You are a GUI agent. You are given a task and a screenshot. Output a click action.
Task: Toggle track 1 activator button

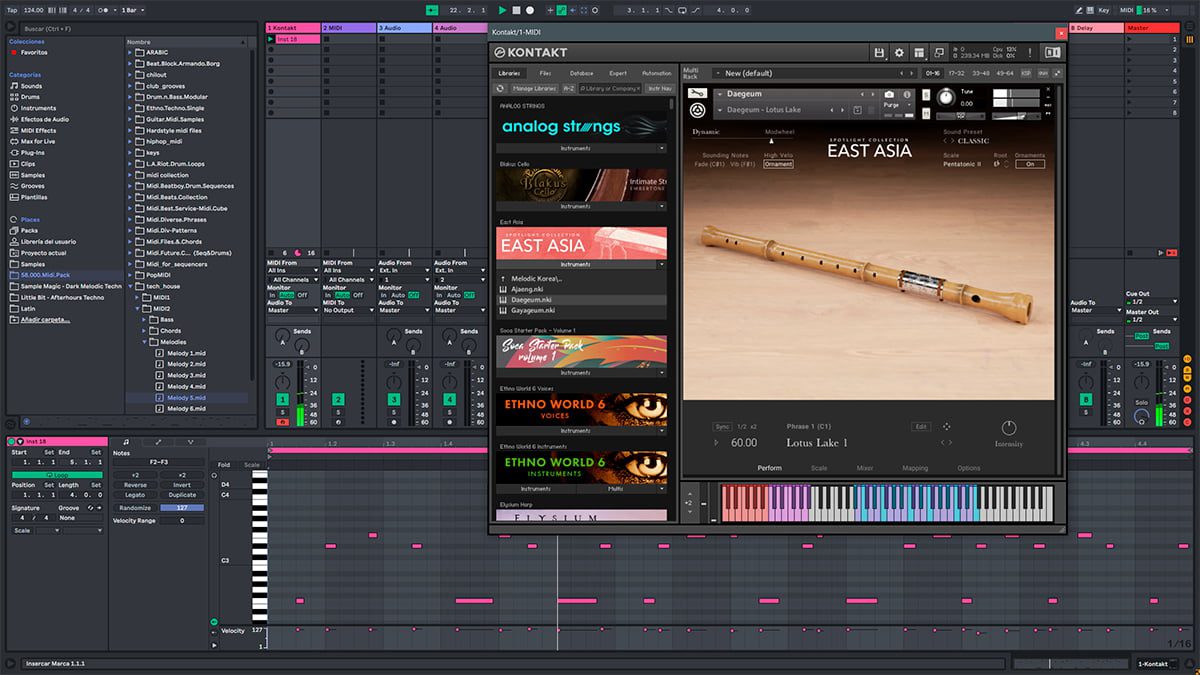click(282, 400)
